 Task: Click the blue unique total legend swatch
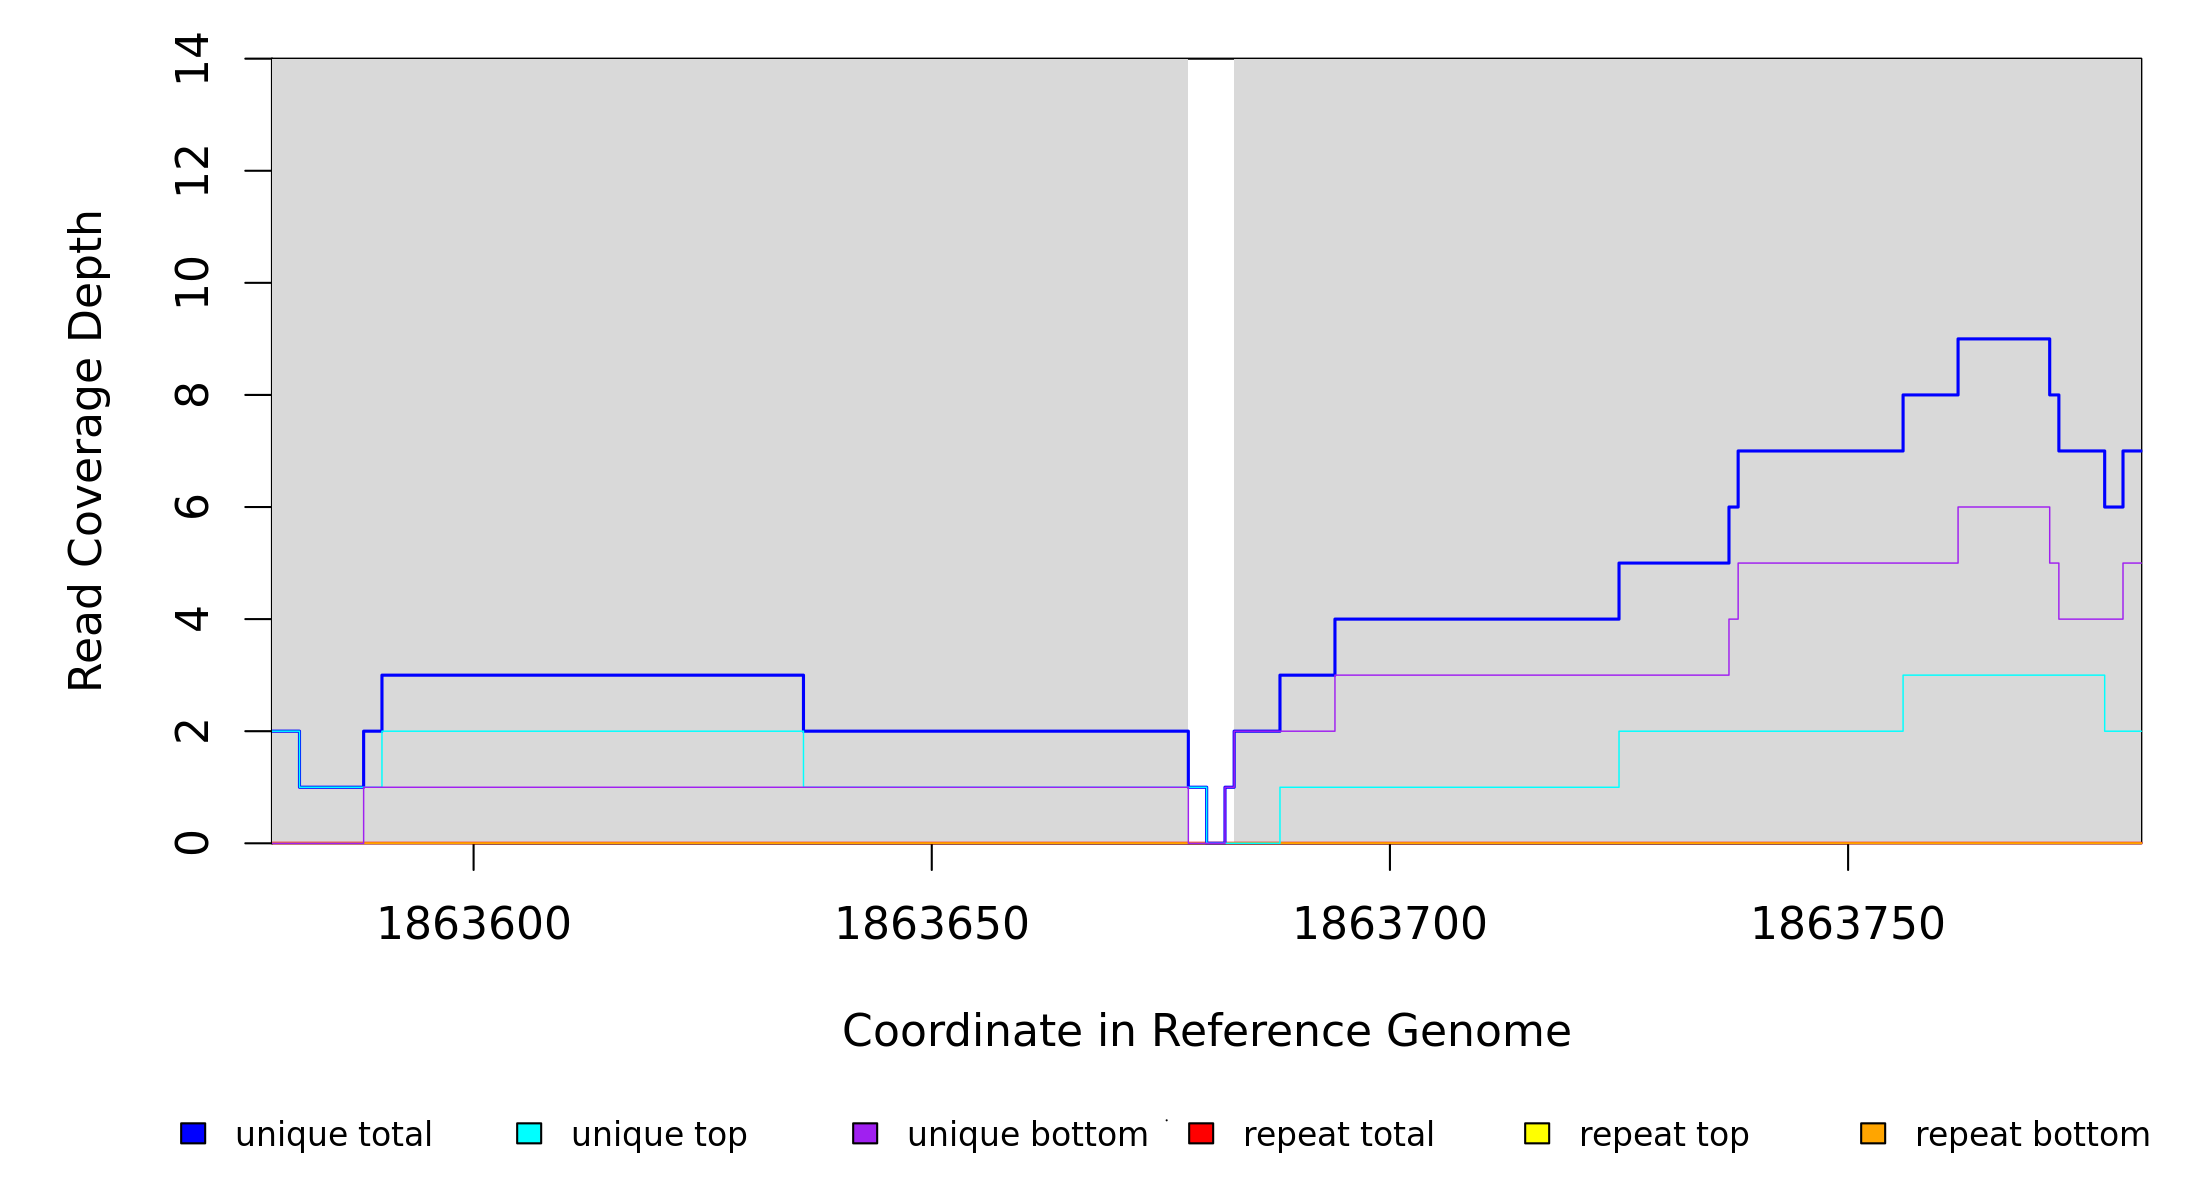click(193, 1134)
